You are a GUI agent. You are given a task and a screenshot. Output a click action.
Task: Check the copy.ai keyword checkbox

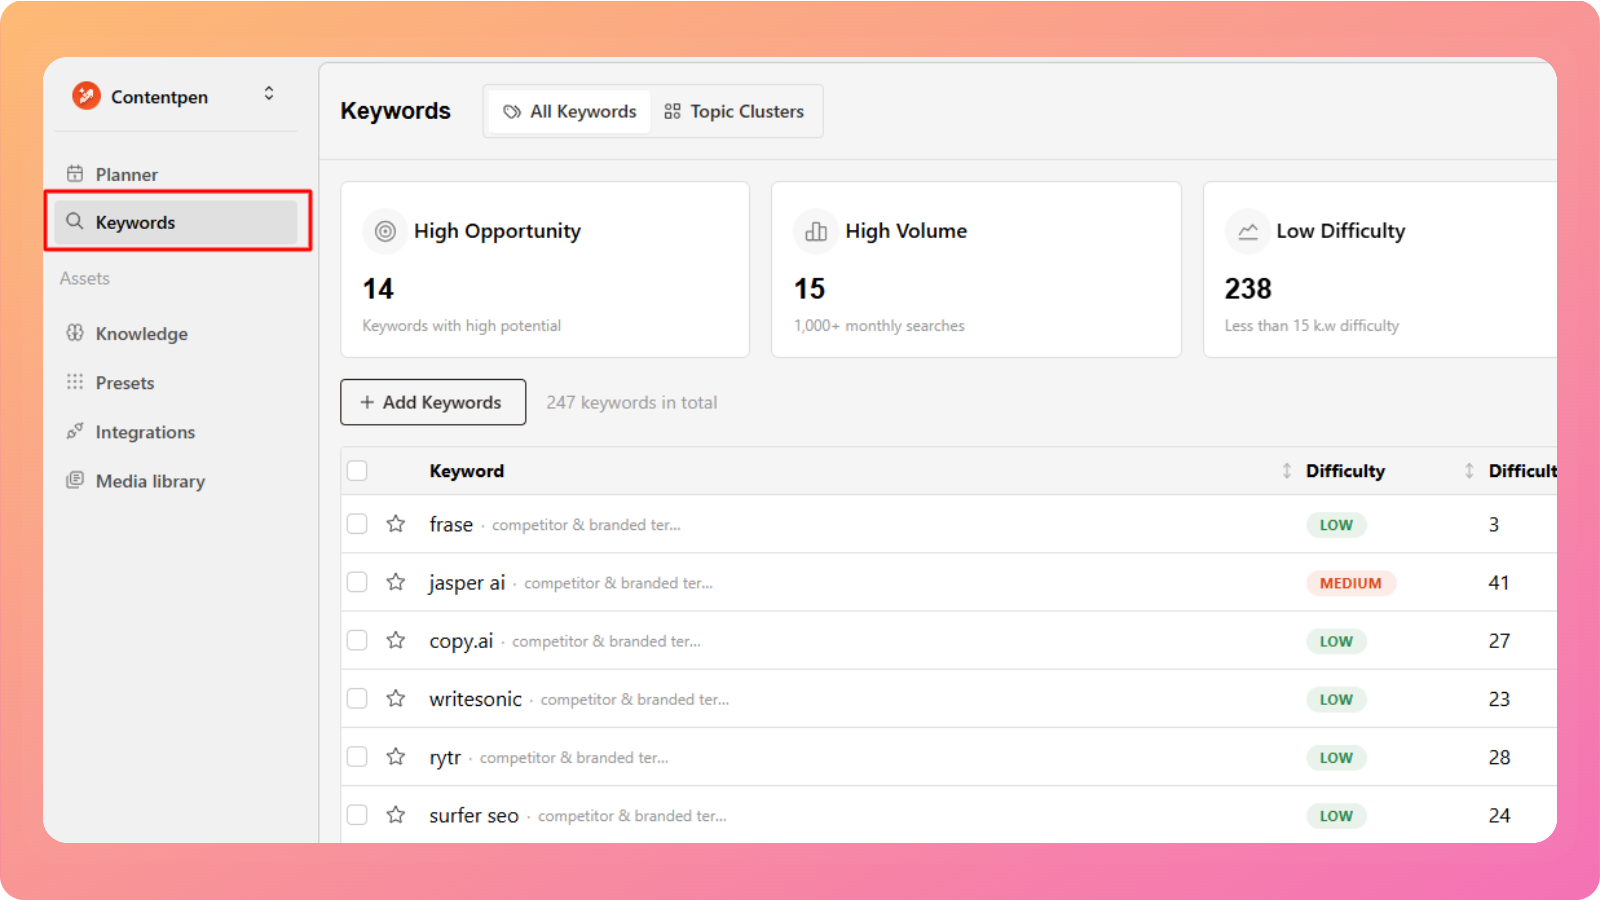357,640
